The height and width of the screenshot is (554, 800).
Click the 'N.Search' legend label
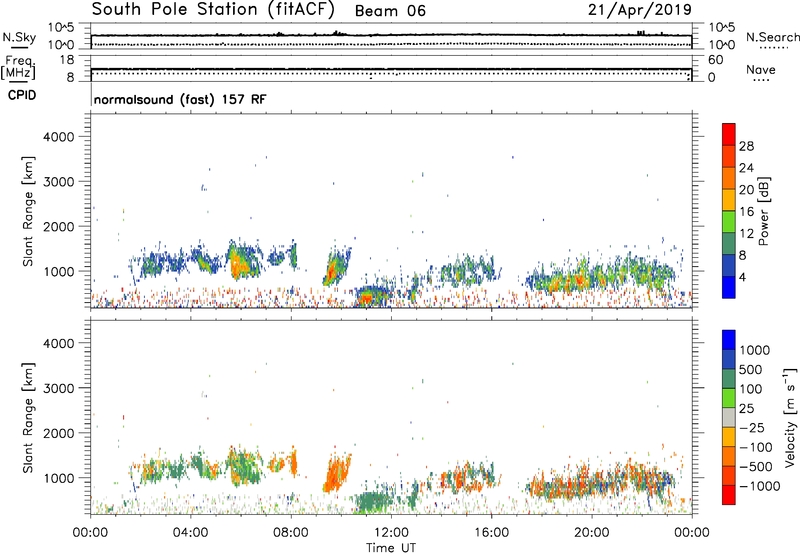773,37
